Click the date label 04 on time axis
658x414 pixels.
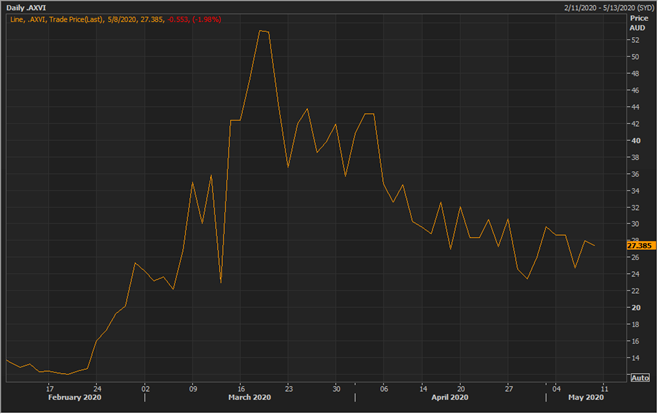point(556,389)
